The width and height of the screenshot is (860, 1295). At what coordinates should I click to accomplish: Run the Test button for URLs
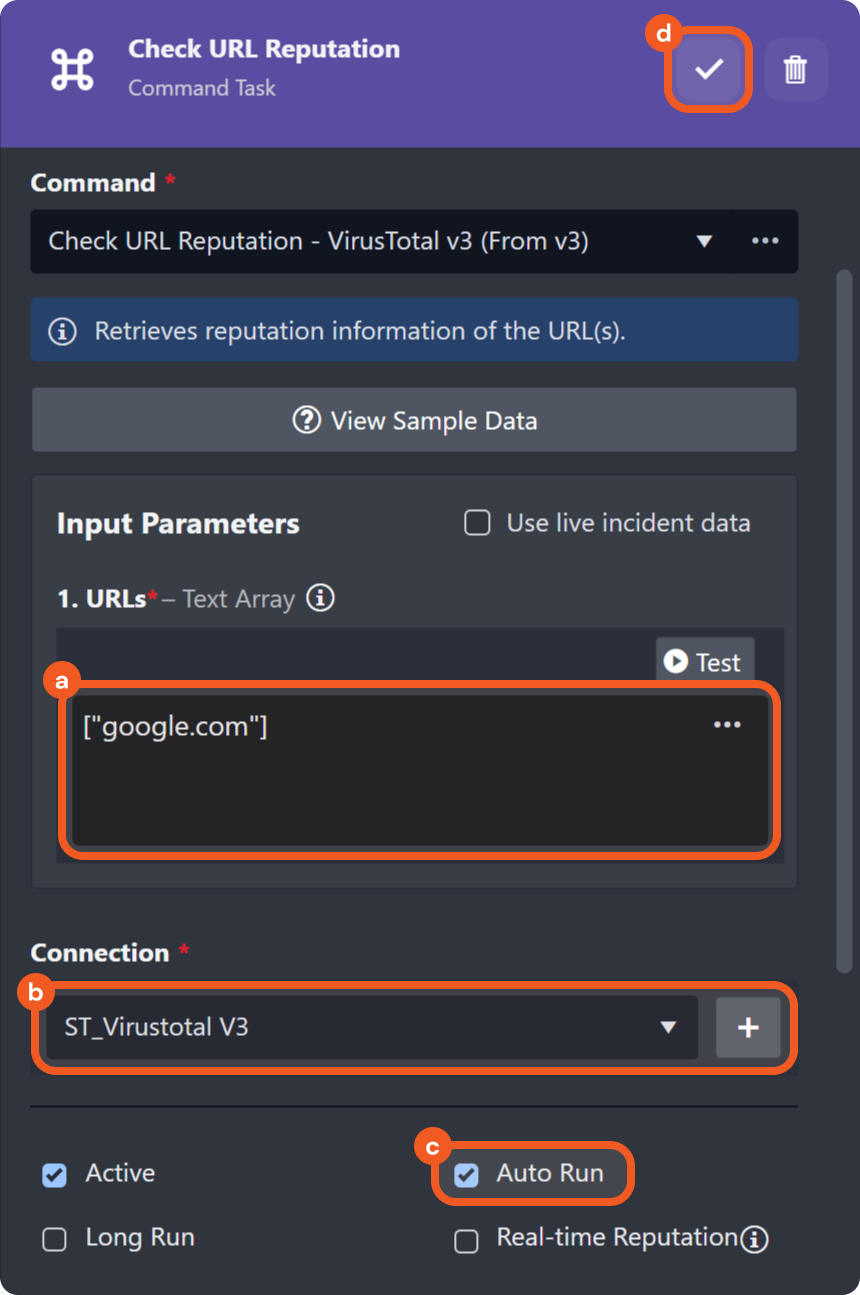[704, 662]
